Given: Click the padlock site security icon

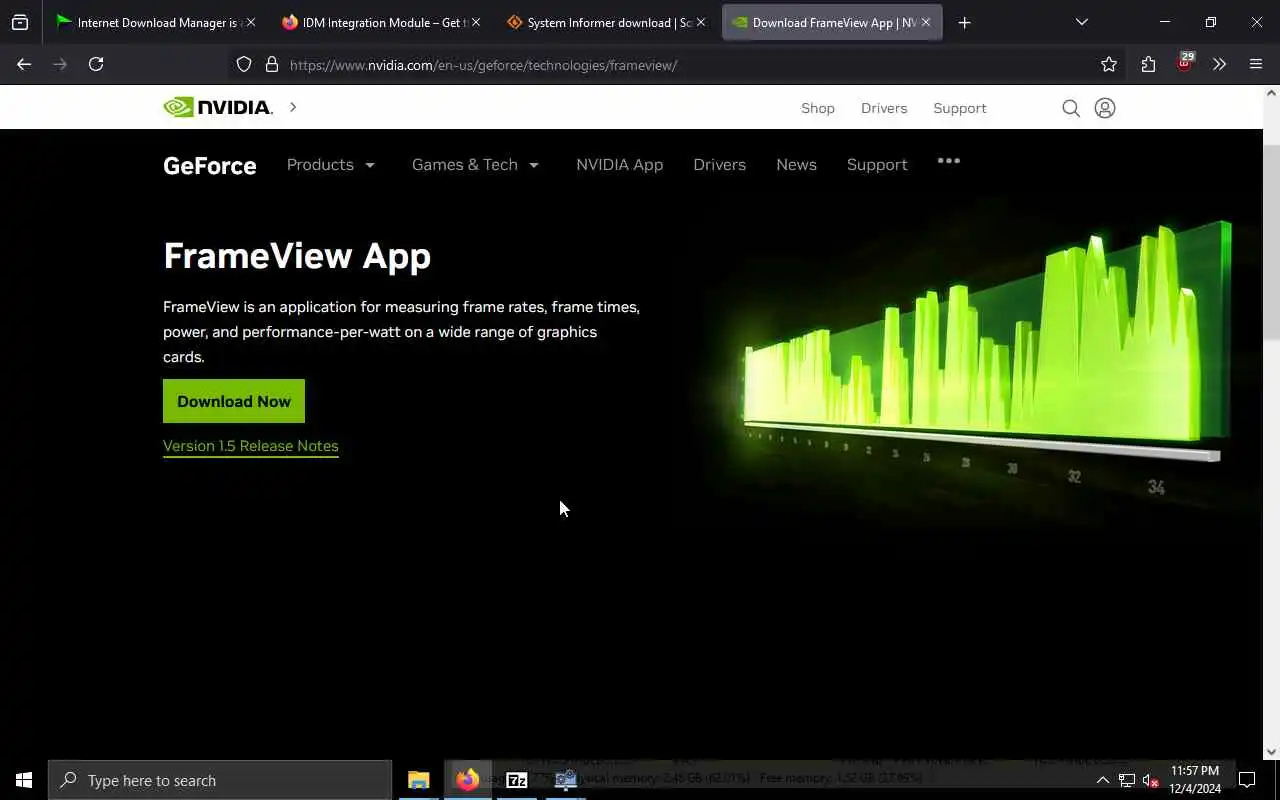Looking at the screenshot, I should point(271,64).
